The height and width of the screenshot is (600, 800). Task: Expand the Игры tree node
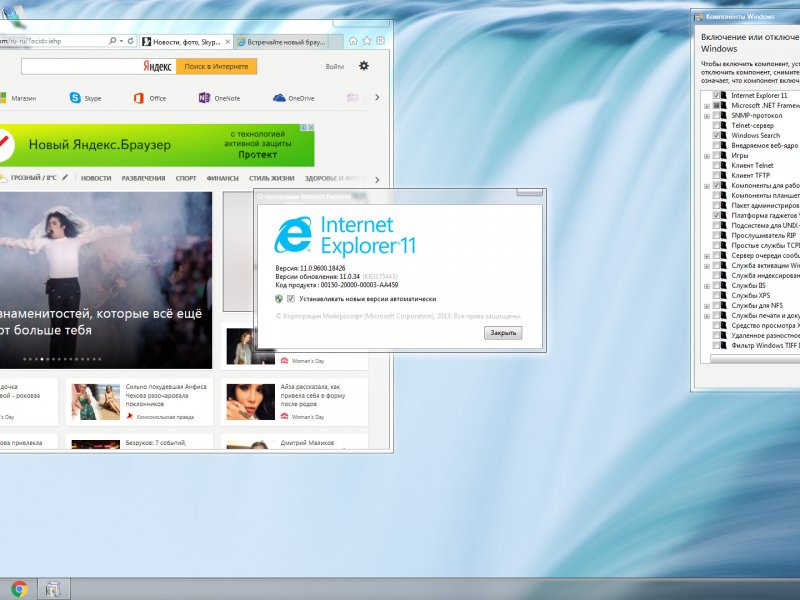(707, 156)
